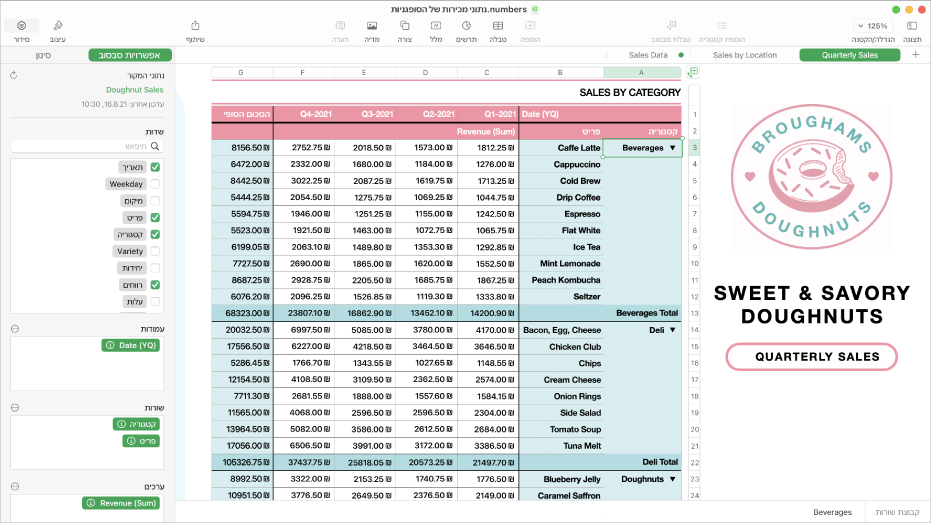Click the Deli Total row label
This screenshot has width=931, height=524.
point(660,462)
